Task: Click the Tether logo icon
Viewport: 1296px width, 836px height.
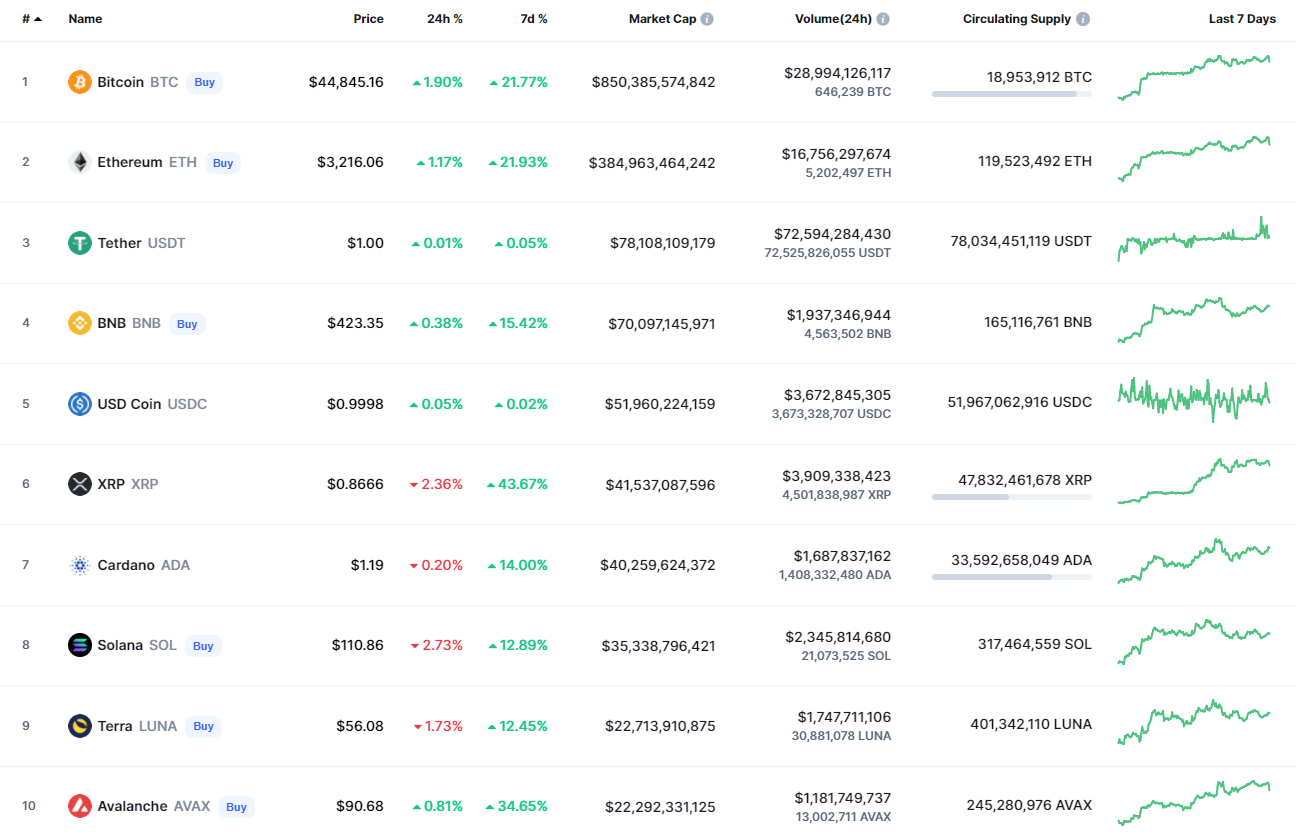Action: (x=80, y=243)
